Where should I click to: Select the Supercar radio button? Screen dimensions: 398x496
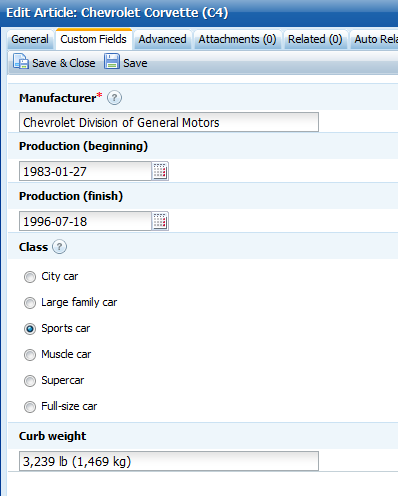click(30, 381)
